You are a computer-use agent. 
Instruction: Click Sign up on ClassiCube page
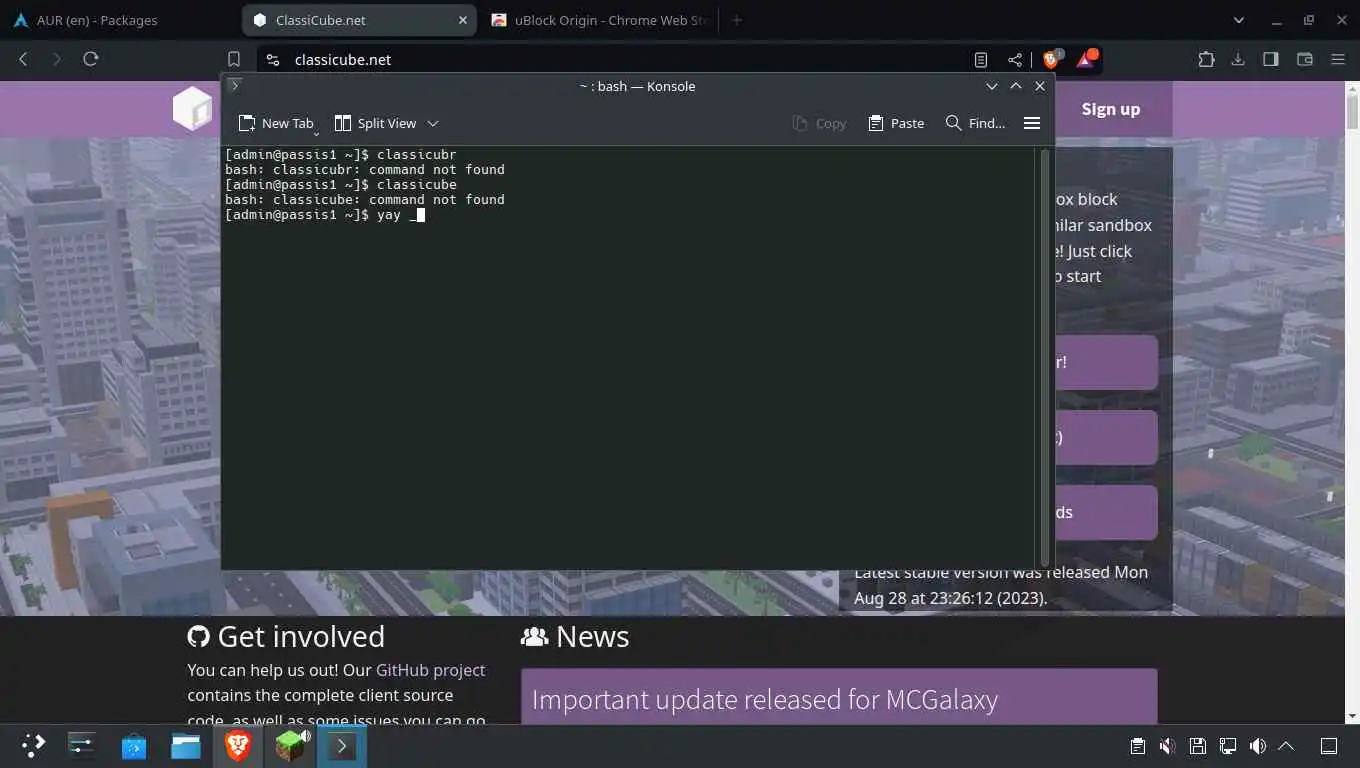(x=1110, y=109)
